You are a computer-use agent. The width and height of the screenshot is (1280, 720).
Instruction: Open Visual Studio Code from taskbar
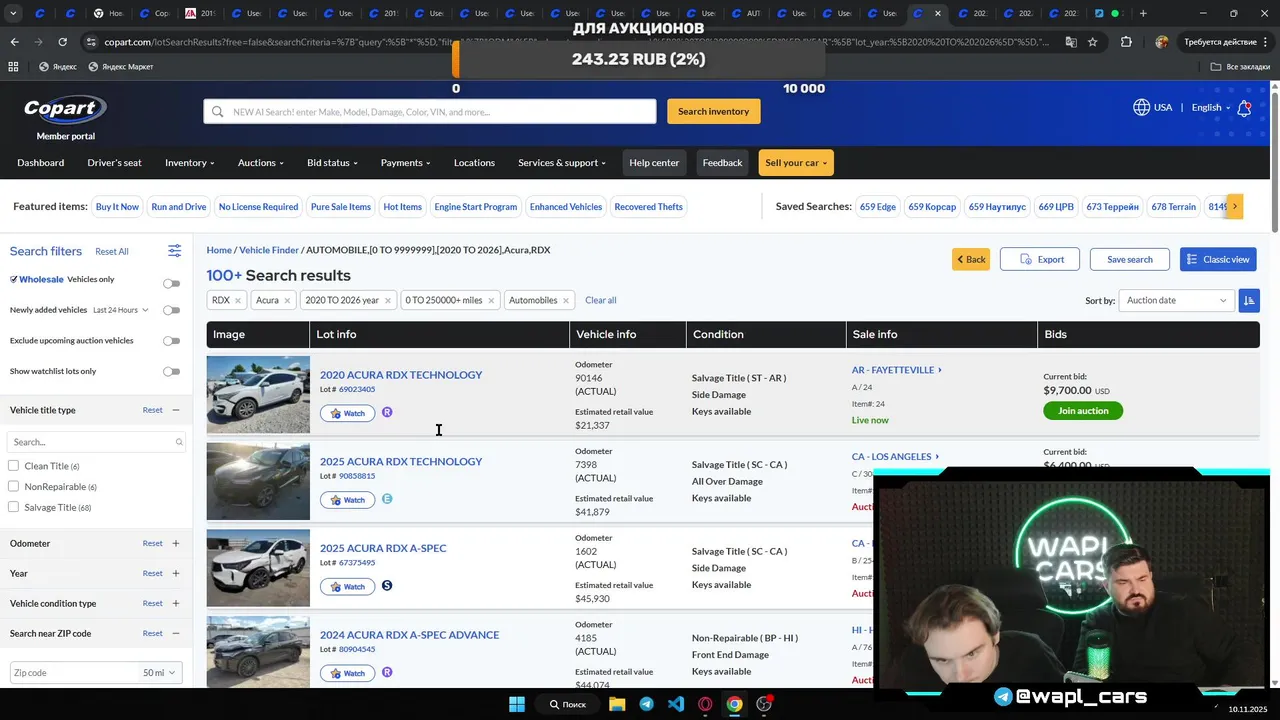point(676,704)
